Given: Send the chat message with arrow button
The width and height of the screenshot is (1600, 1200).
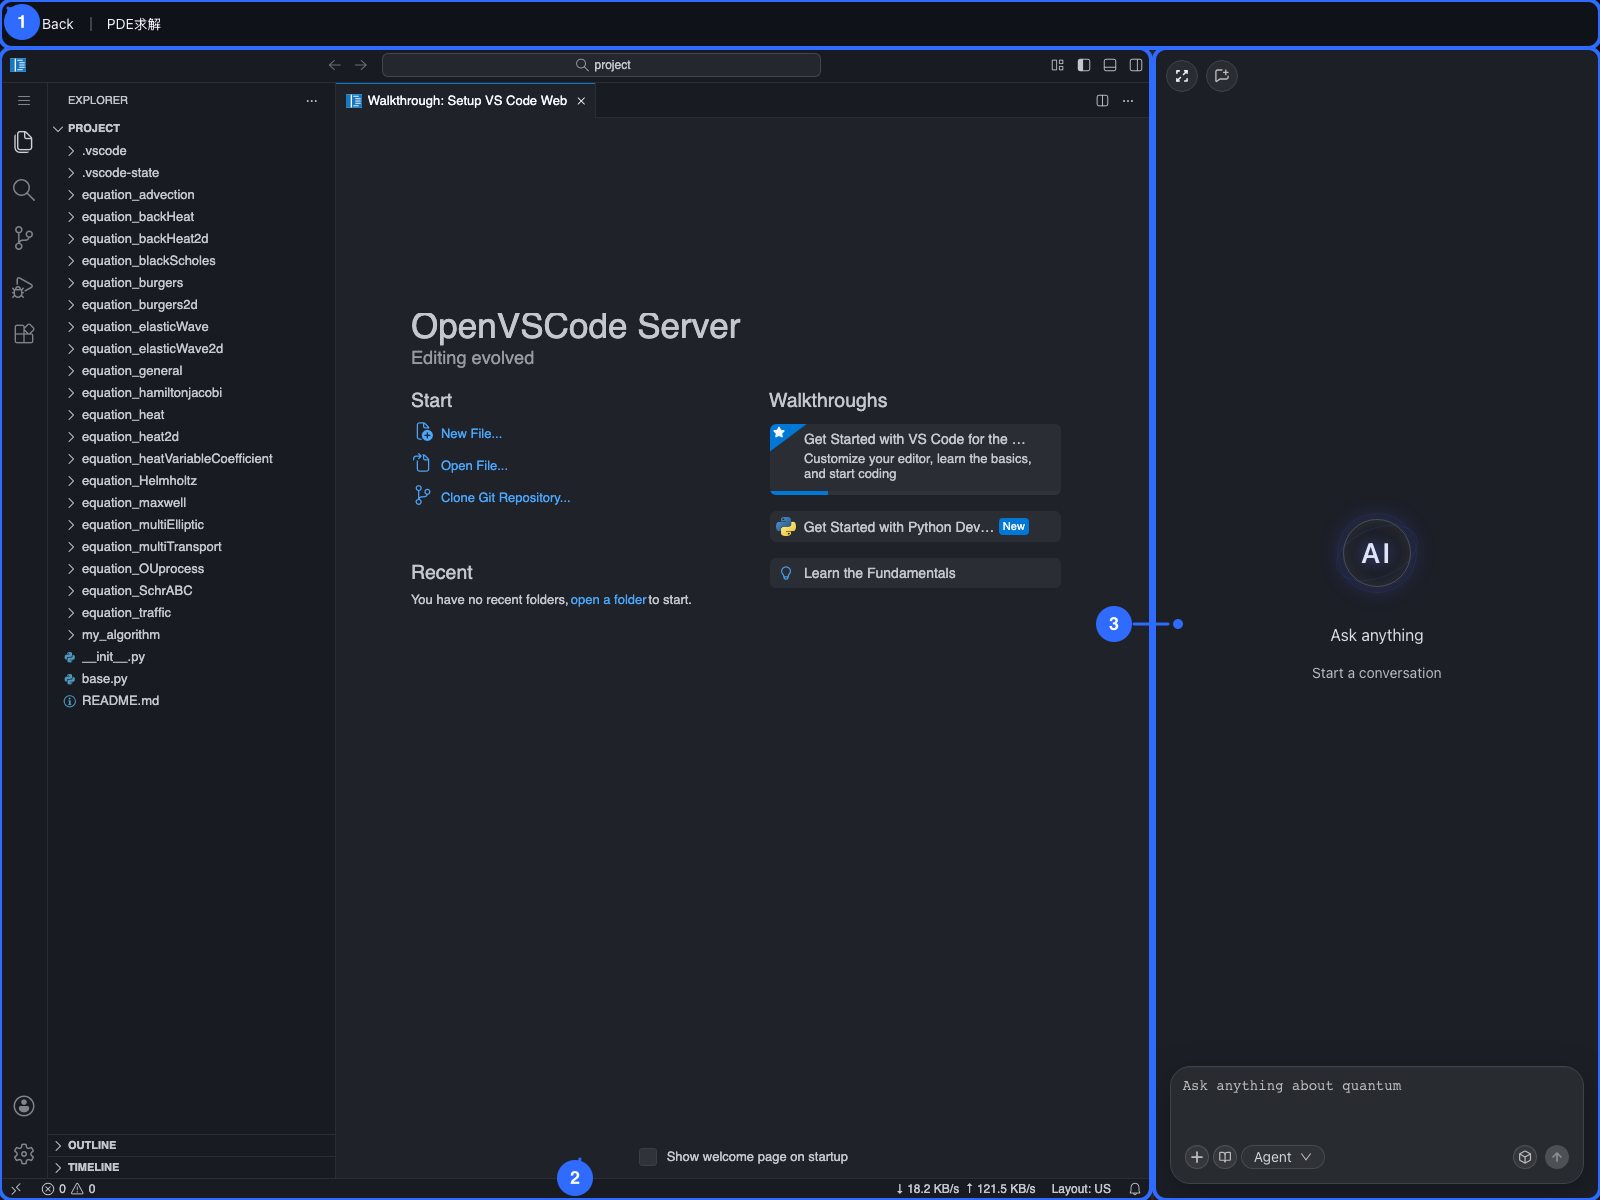Looking at the screenshot, I should point(1557,1157).
